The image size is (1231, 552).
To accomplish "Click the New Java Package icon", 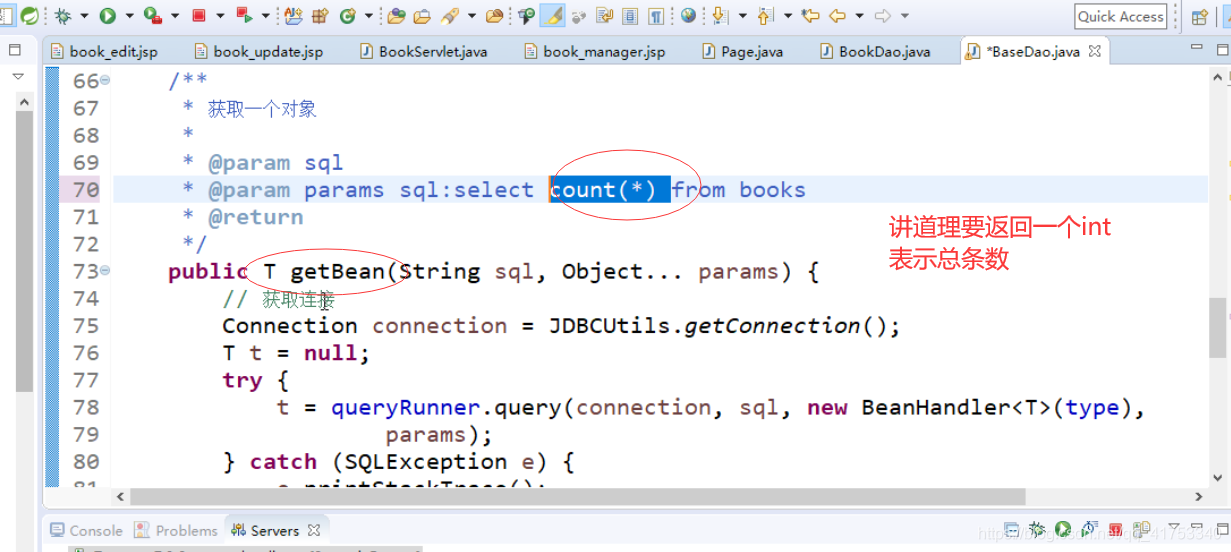I will coord(320,16).
